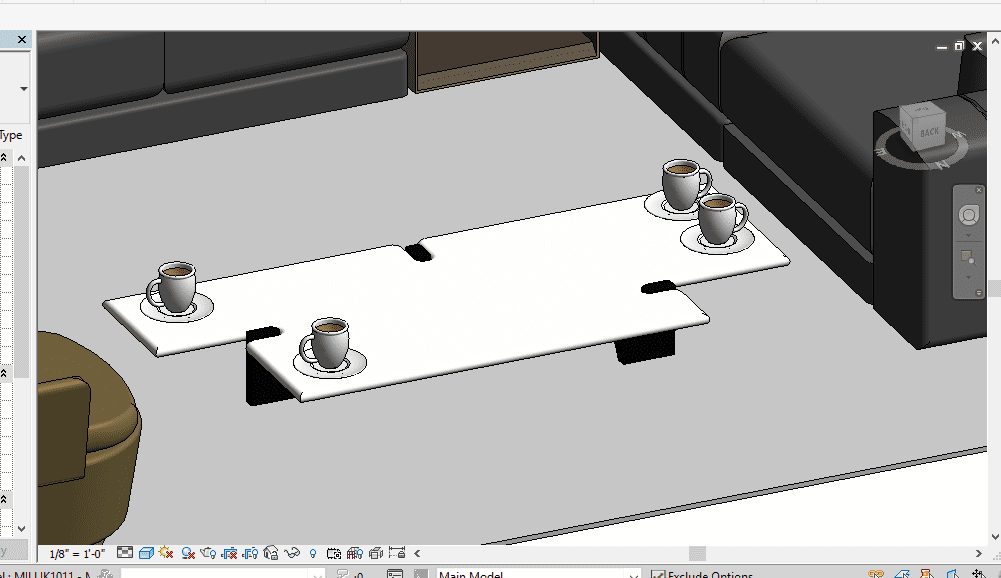Expand the Zoom tool dropdown arrow on navigation bar
The width and height of the screenshot is (1001, 578).
click(x=967, y=277)
